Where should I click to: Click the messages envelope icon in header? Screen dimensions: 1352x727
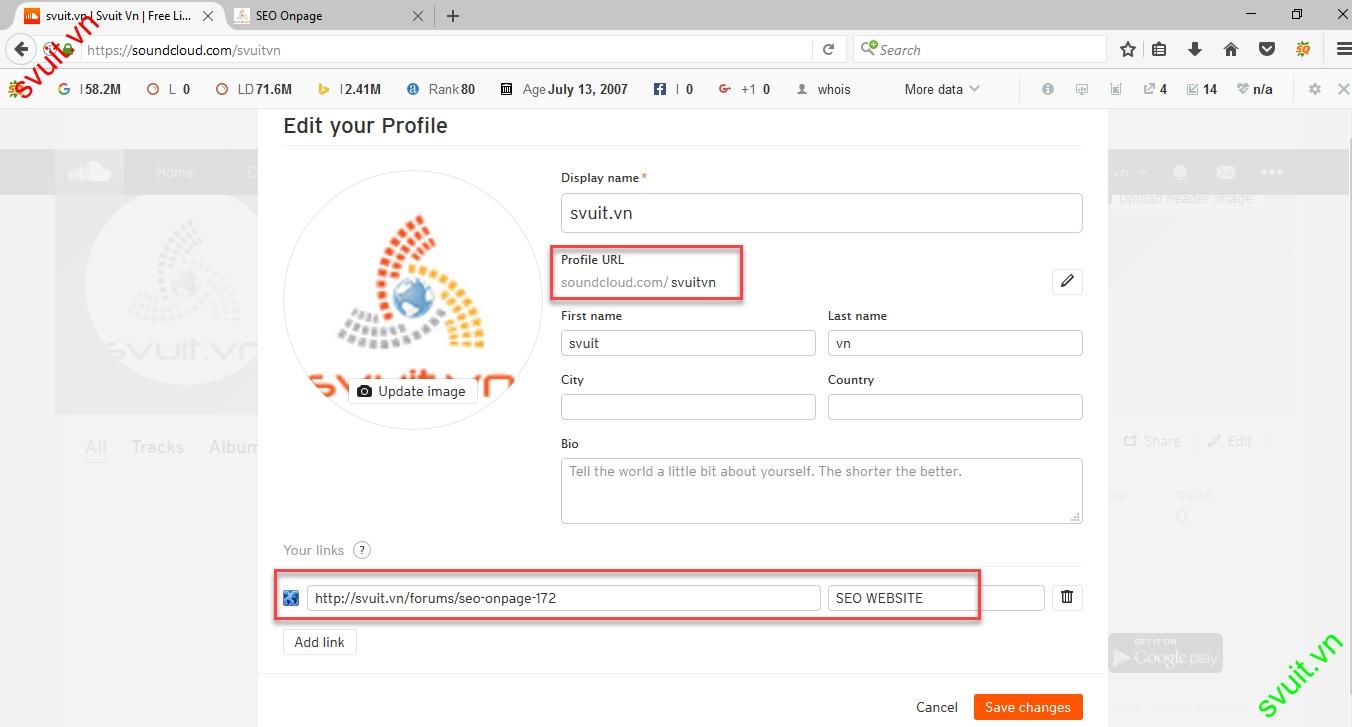pos(1226,172)
